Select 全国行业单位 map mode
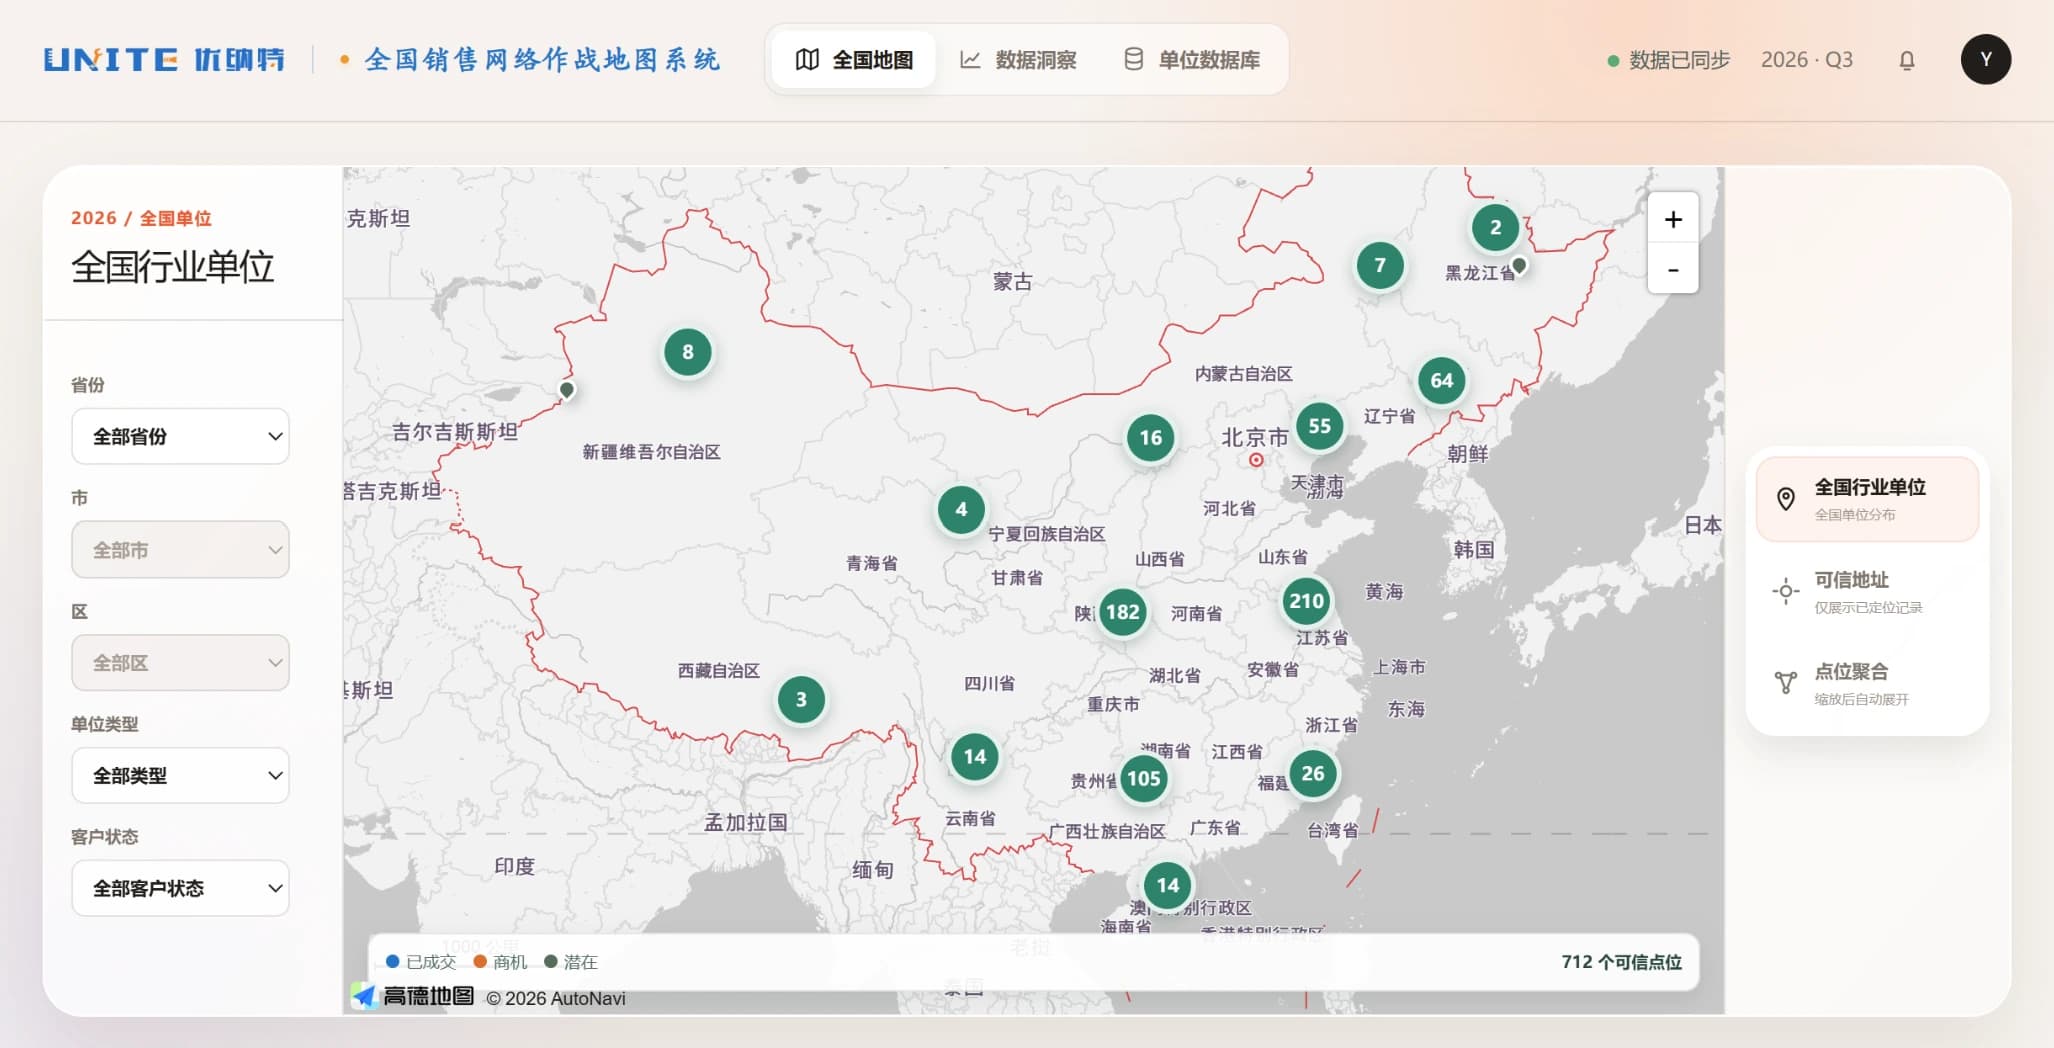 [1867, 499]
